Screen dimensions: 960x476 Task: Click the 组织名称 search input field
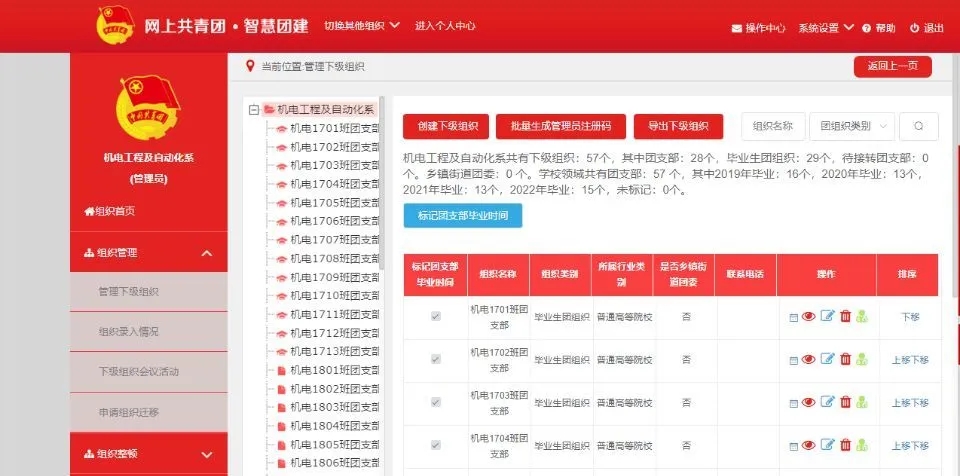point(773,126)
